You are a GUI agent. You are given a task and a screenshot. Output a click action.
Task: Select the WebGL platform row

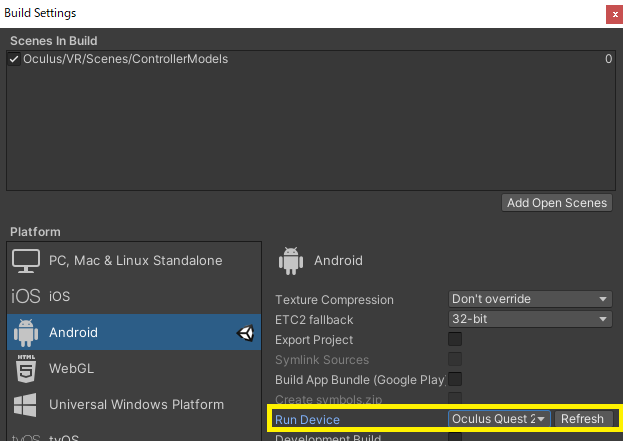pos(134,368)
